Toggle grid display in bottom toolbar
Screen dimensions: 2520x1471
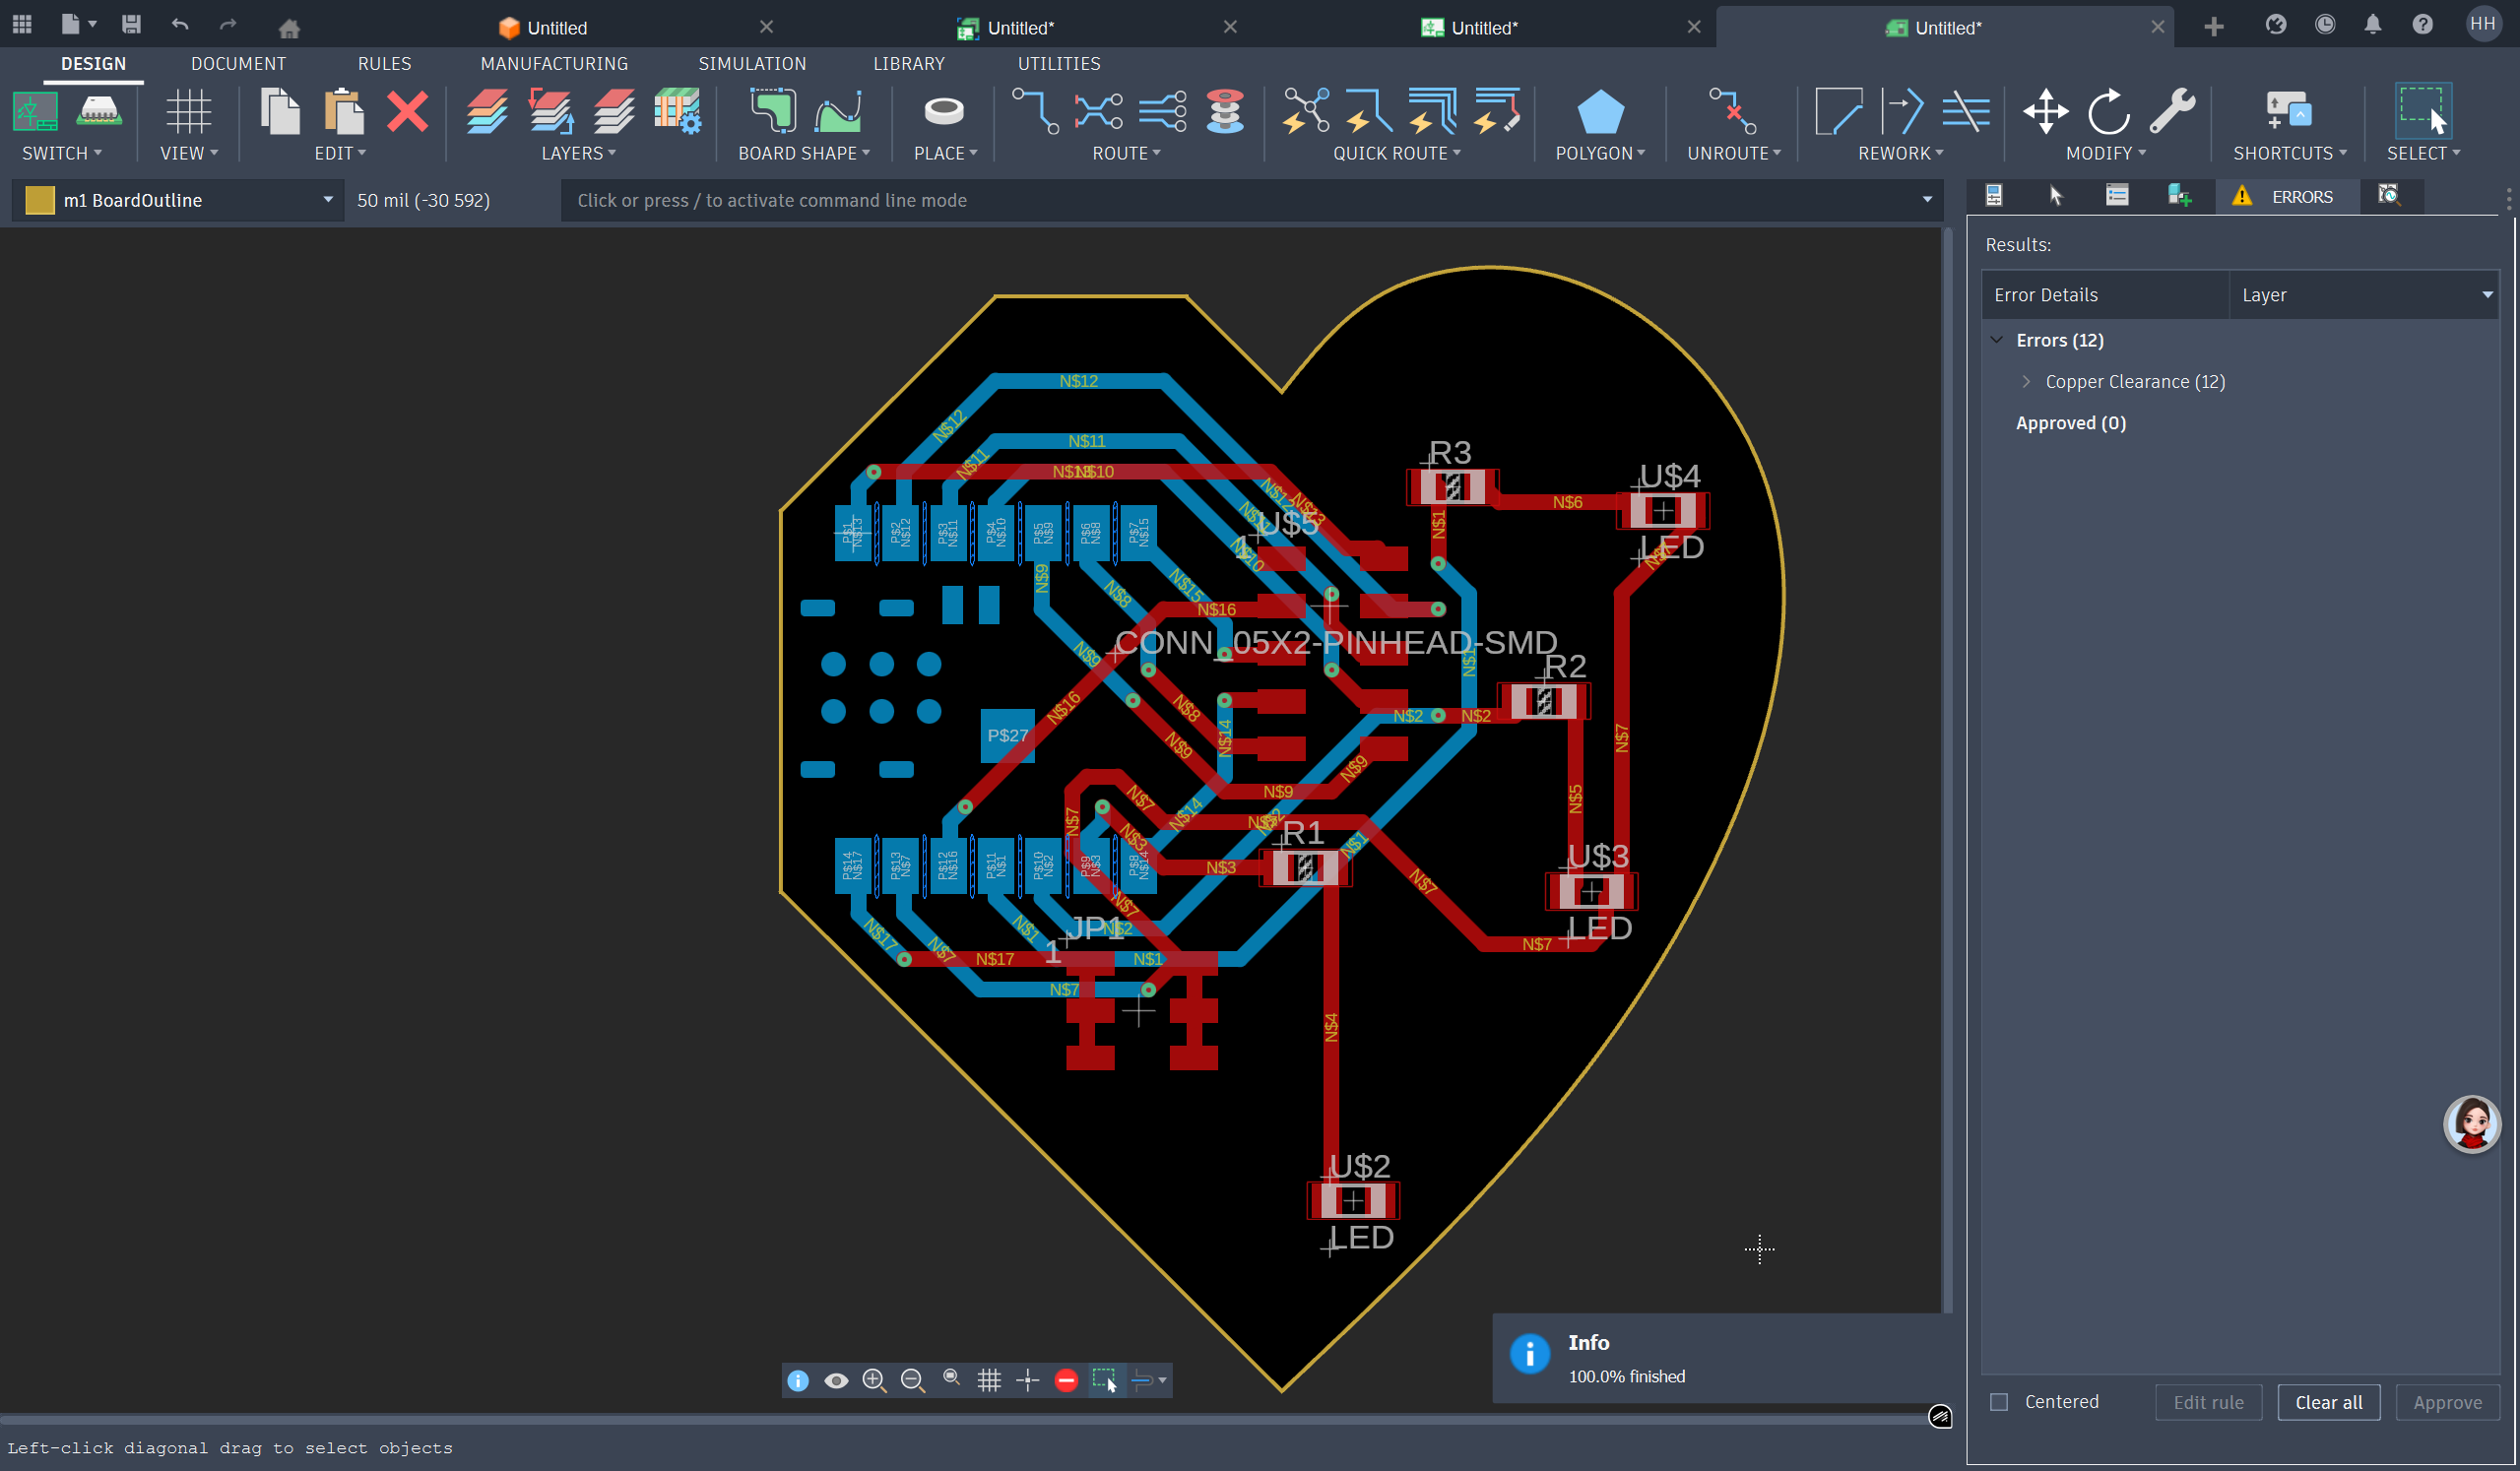[x=989, y=1381]
